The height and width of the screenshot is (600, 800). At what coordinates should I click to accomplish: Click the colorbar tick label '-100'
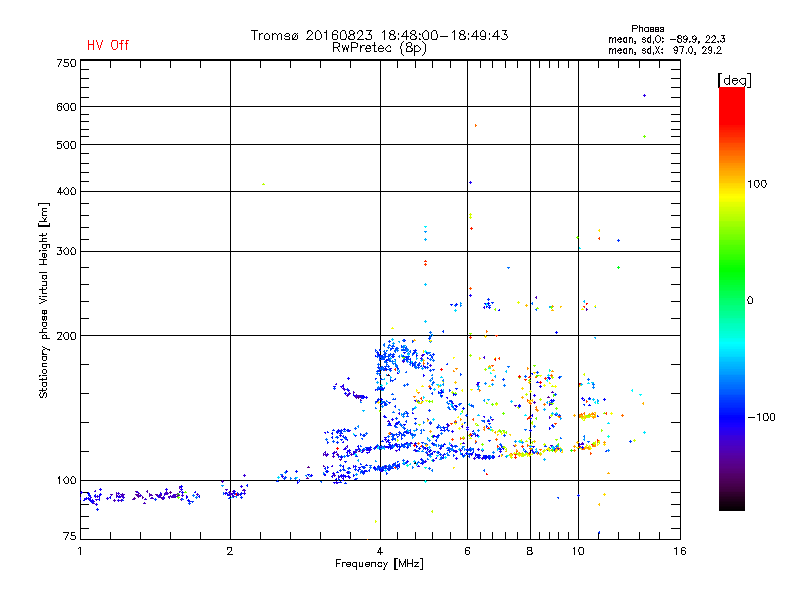point(761,417)
